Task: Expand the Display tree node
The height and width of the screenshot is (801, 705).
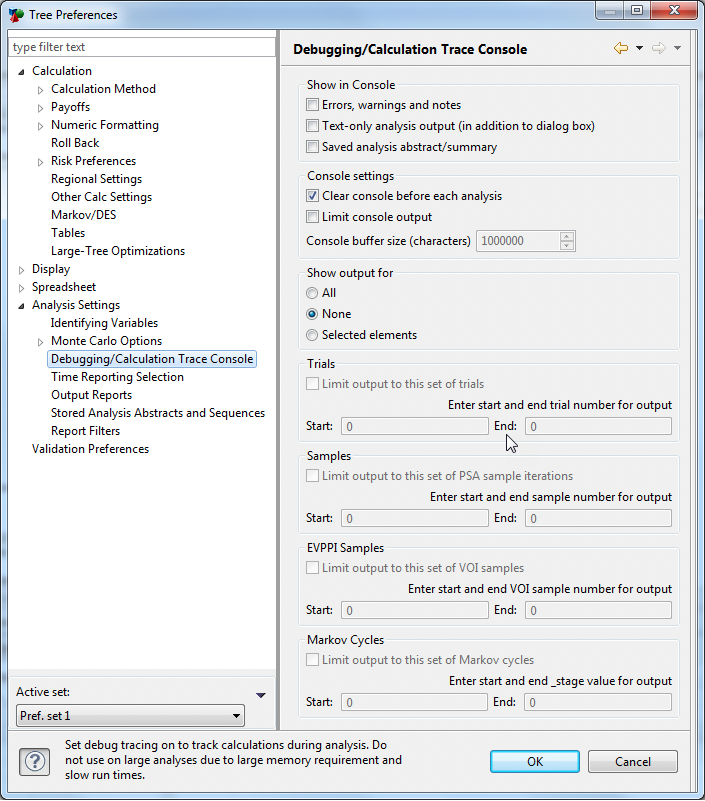Action: tap(22, 269)
